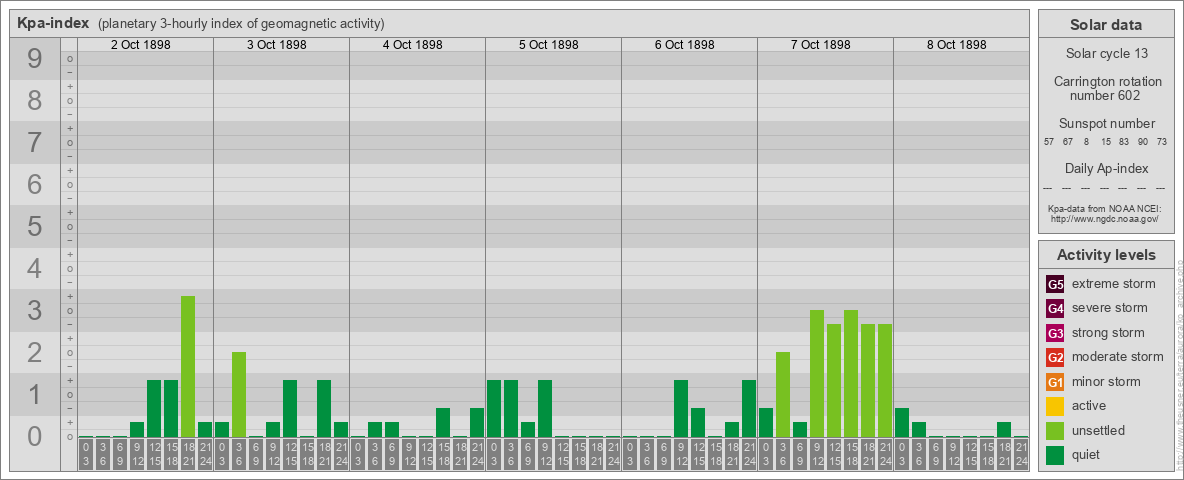Select the light green unsettled swatch
The width and height of the screenshot is (1184, 480).
pos(1055,431)
